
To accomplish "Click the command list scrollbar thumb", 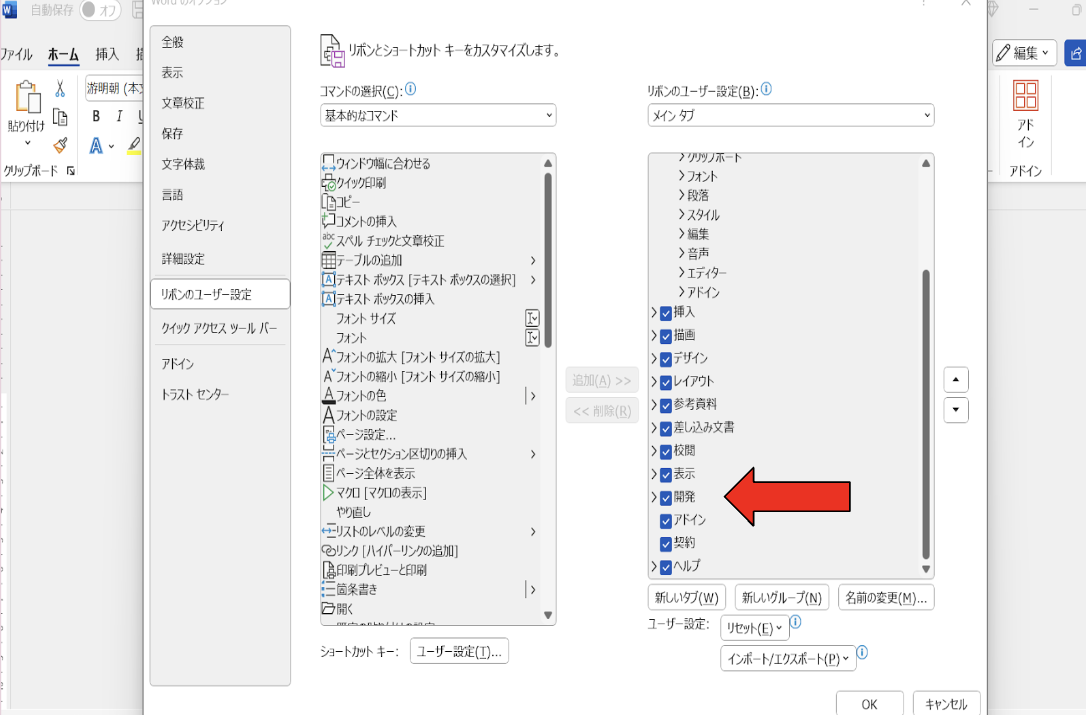I will click(548, 260).
